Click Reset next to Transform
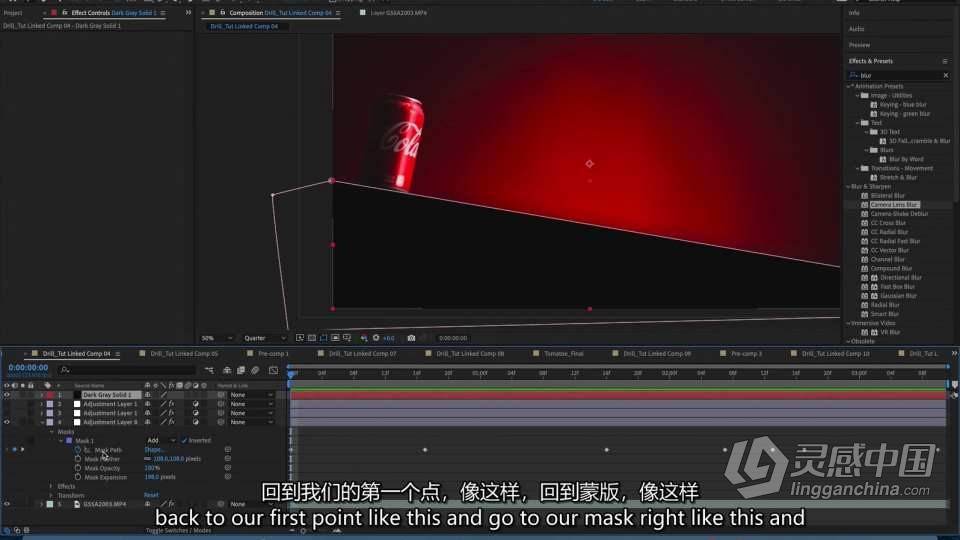960x540 pixels. (151, 495)
